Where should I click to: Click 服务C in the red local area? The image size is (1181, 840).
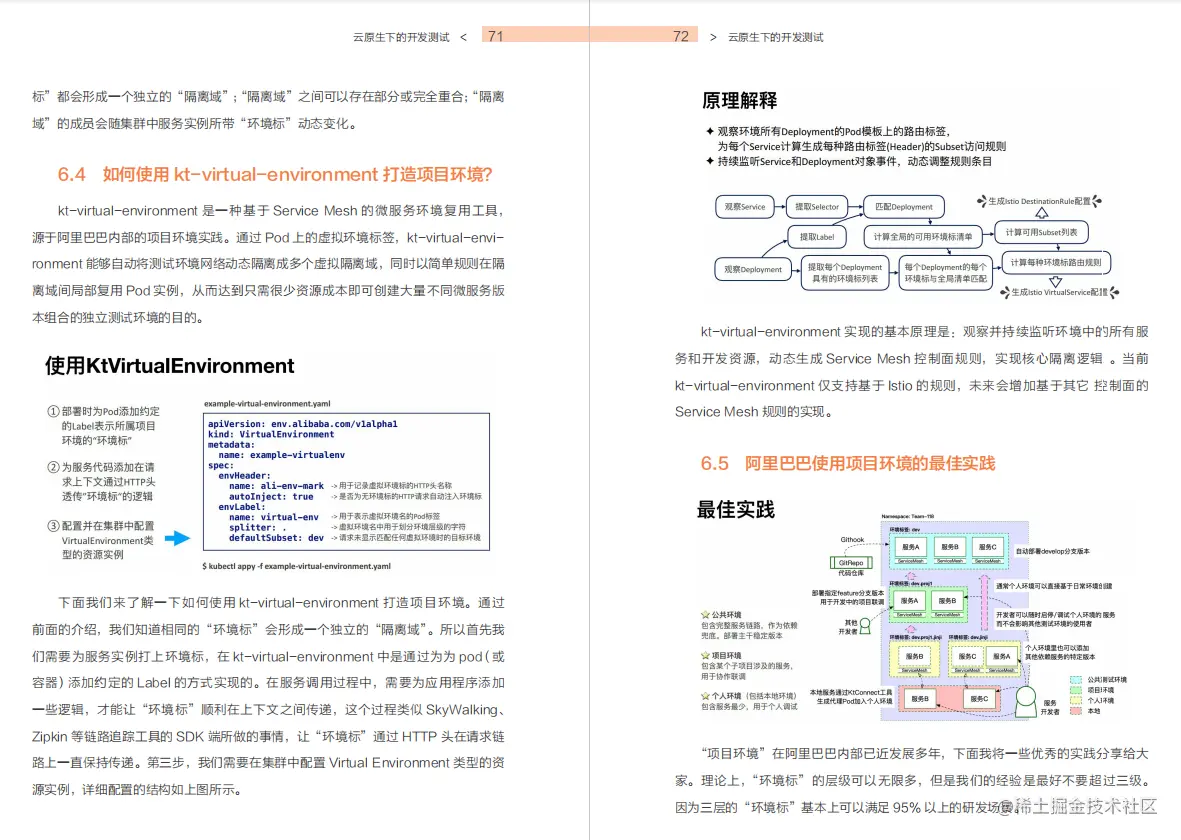(979, 698)
